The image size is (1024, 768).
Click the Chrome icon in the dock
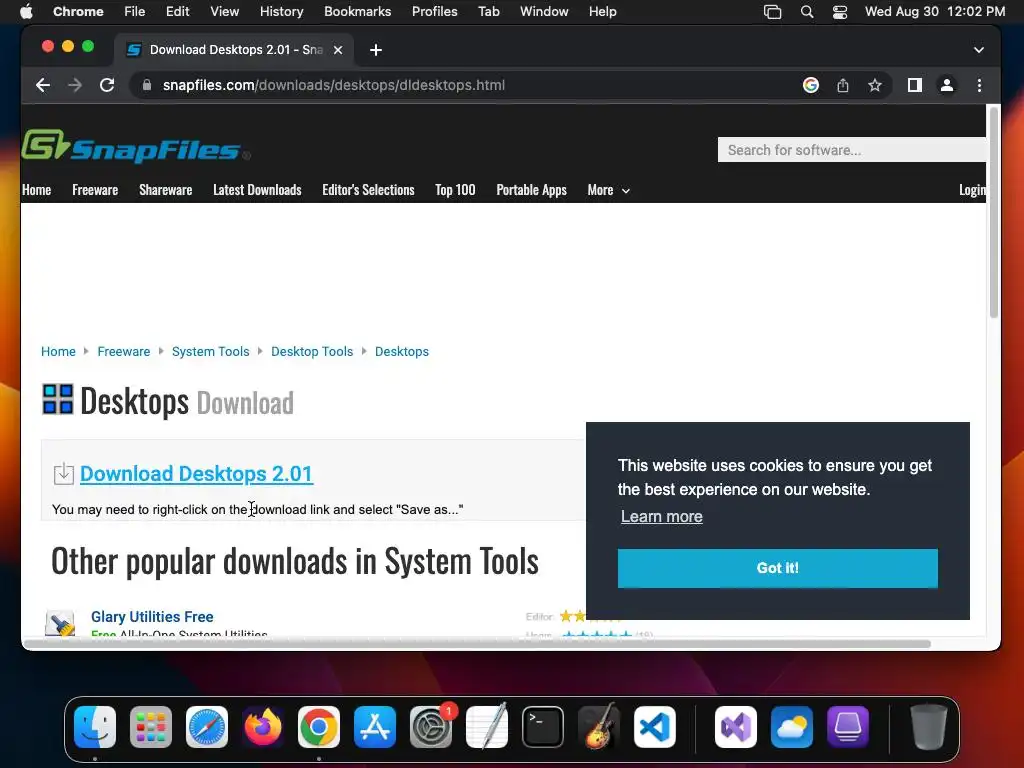point(319,727)
